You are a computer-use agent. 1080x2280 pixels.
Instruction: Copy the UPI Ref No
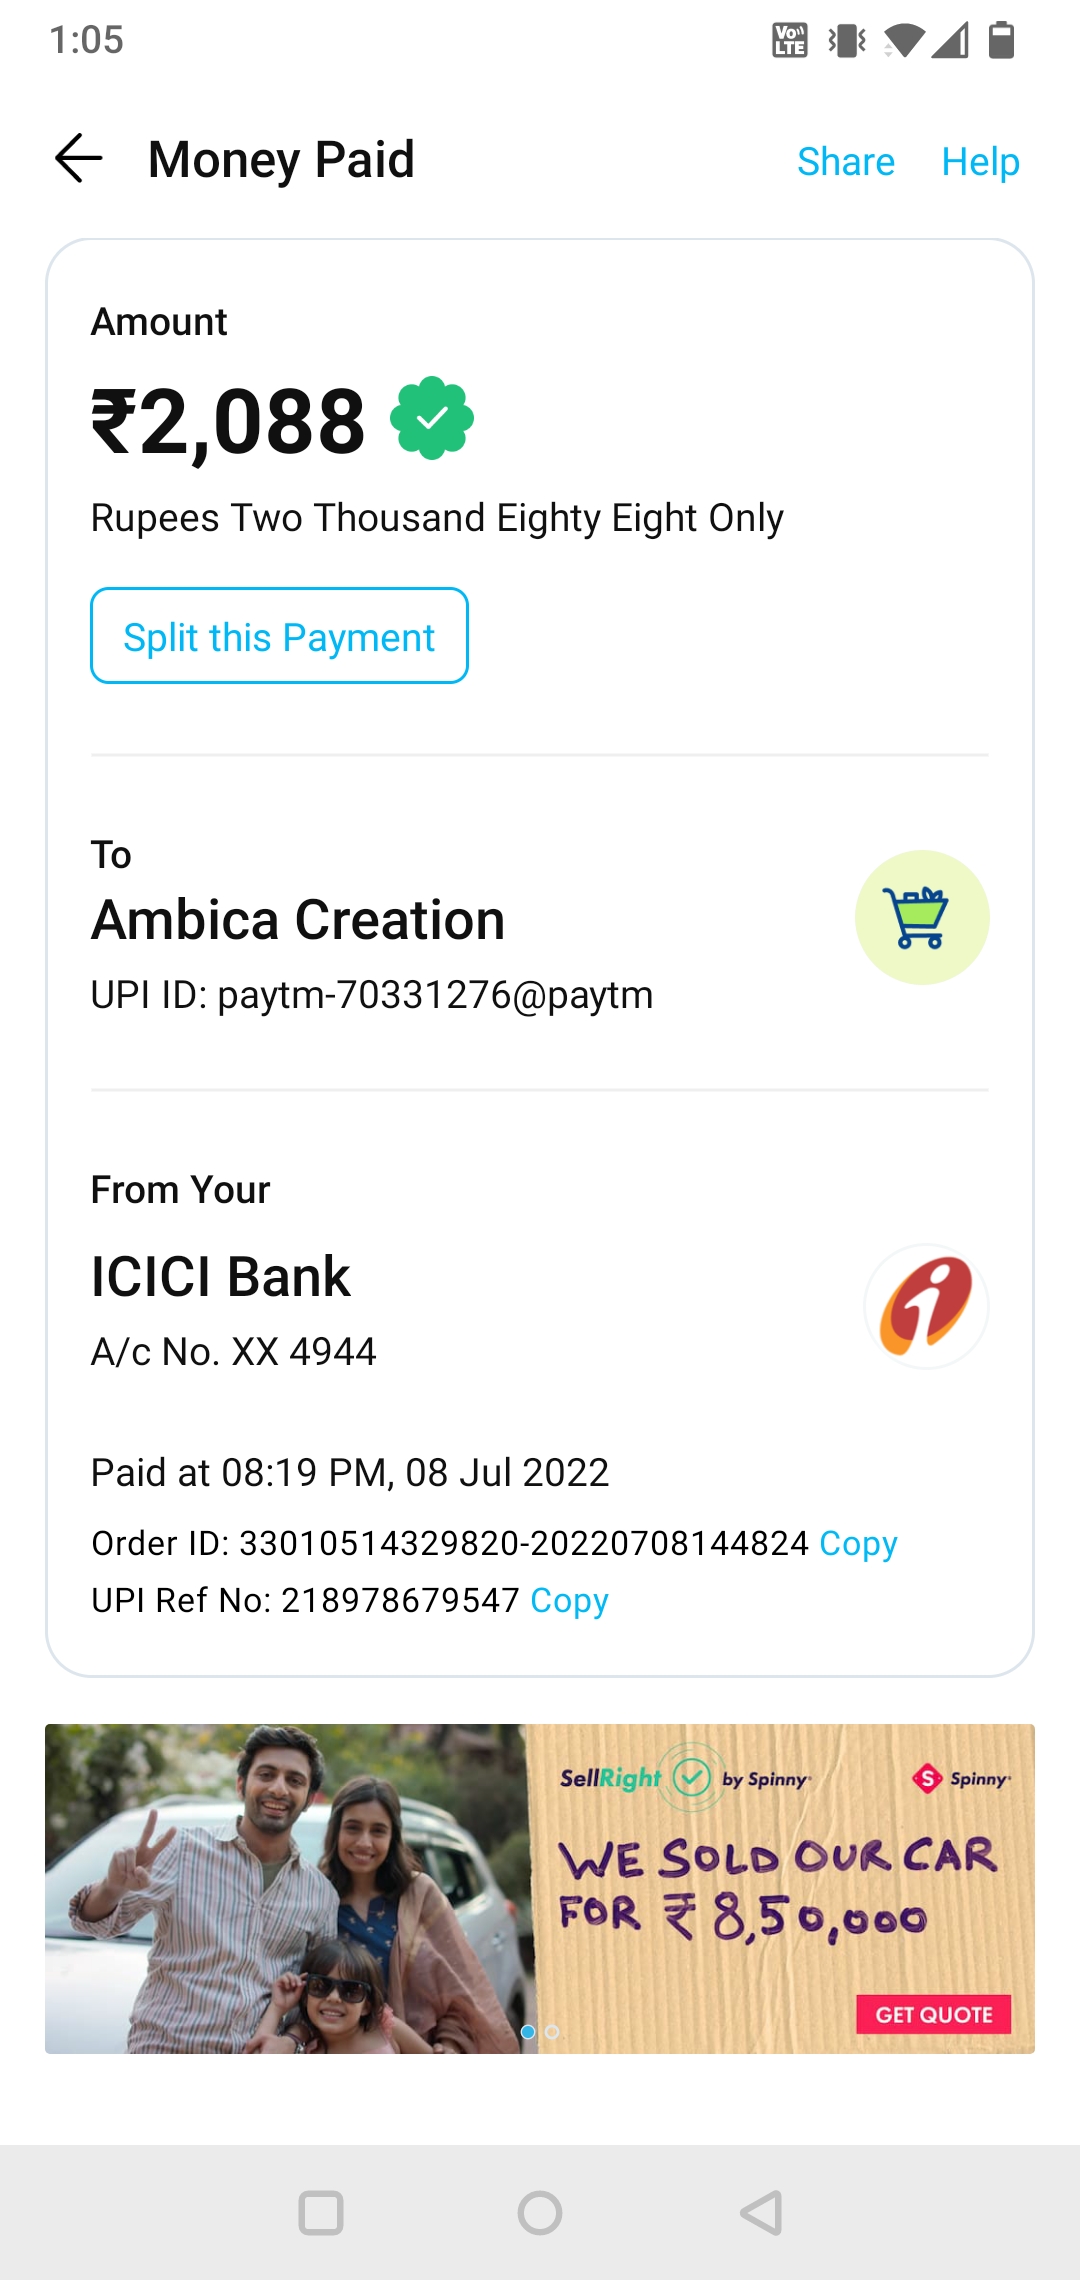(x=569, y=1600)
